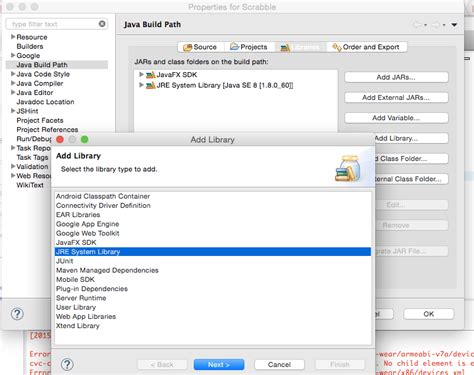This screenshot has height=375, width=474.
Task: Open WikiText properties page
Action: (x=30, y=185)
